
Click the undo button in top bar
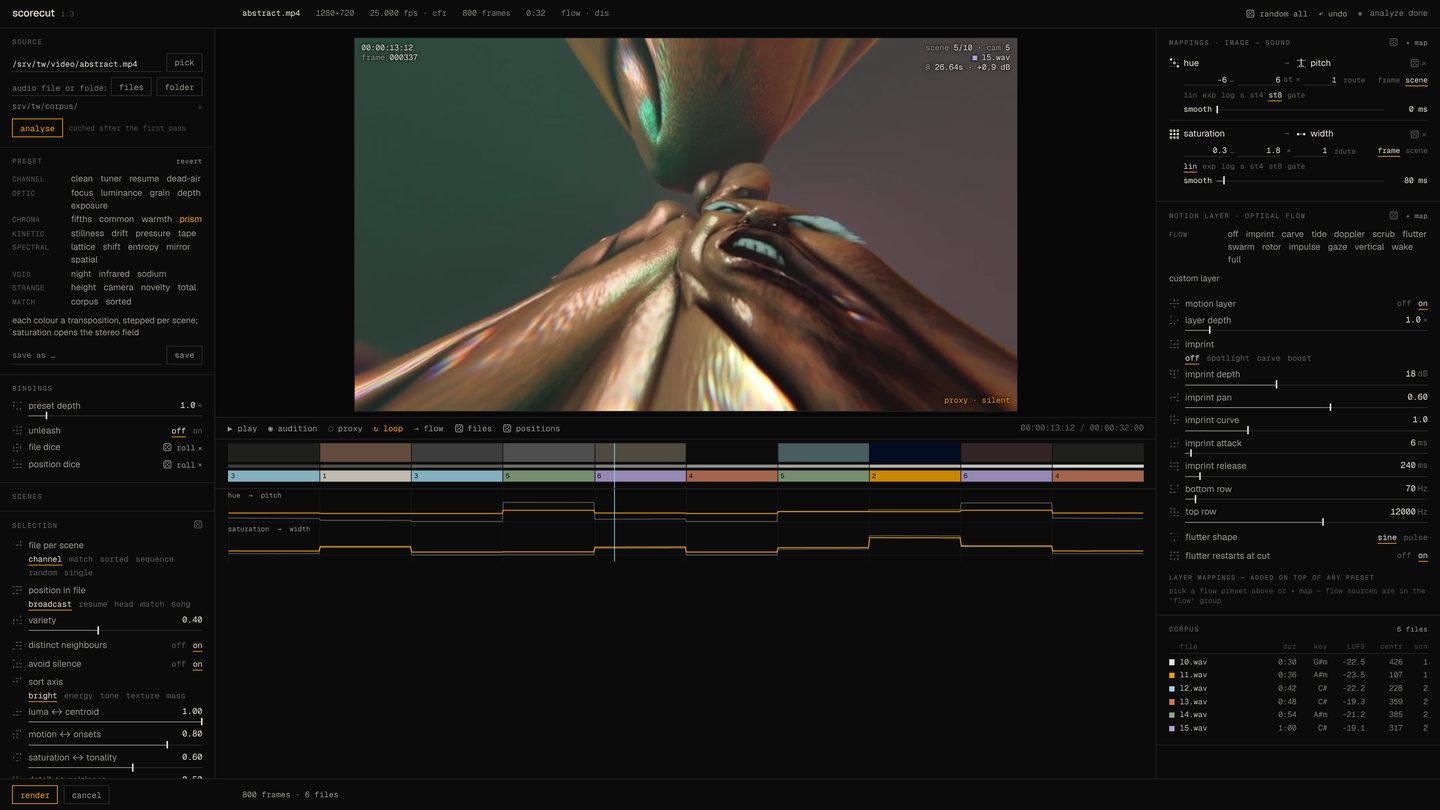point(1333,14)
